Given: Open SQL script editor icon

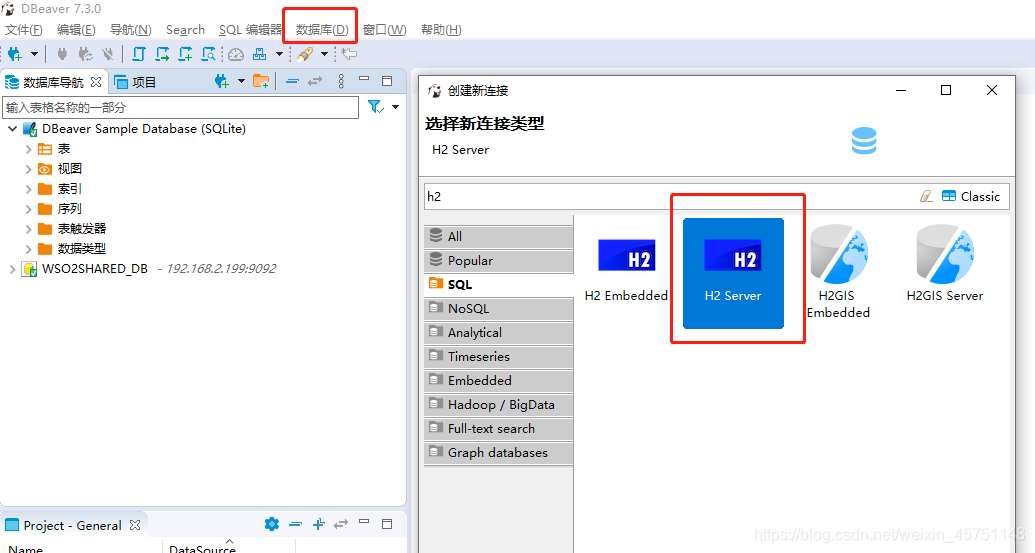Looking at the screenshot, I should coord(139,54).
